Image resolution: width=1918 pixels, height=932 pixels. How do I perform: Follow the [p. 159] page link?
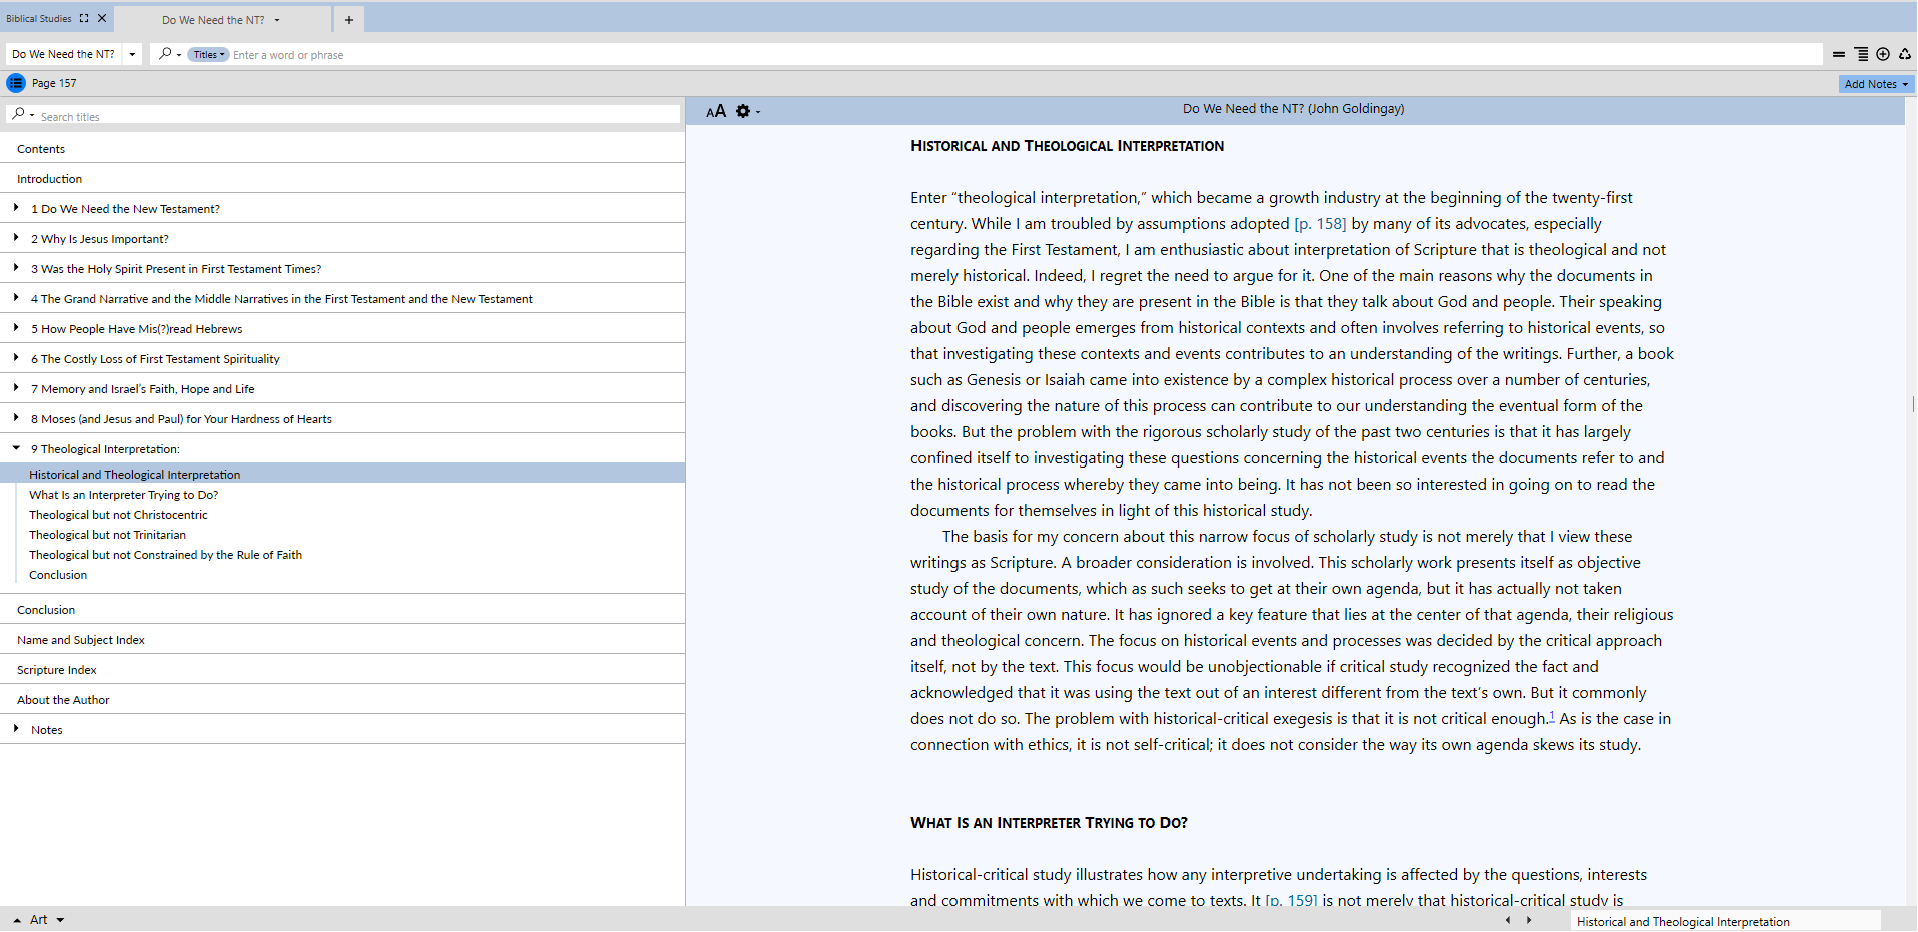pos(1291,900)
